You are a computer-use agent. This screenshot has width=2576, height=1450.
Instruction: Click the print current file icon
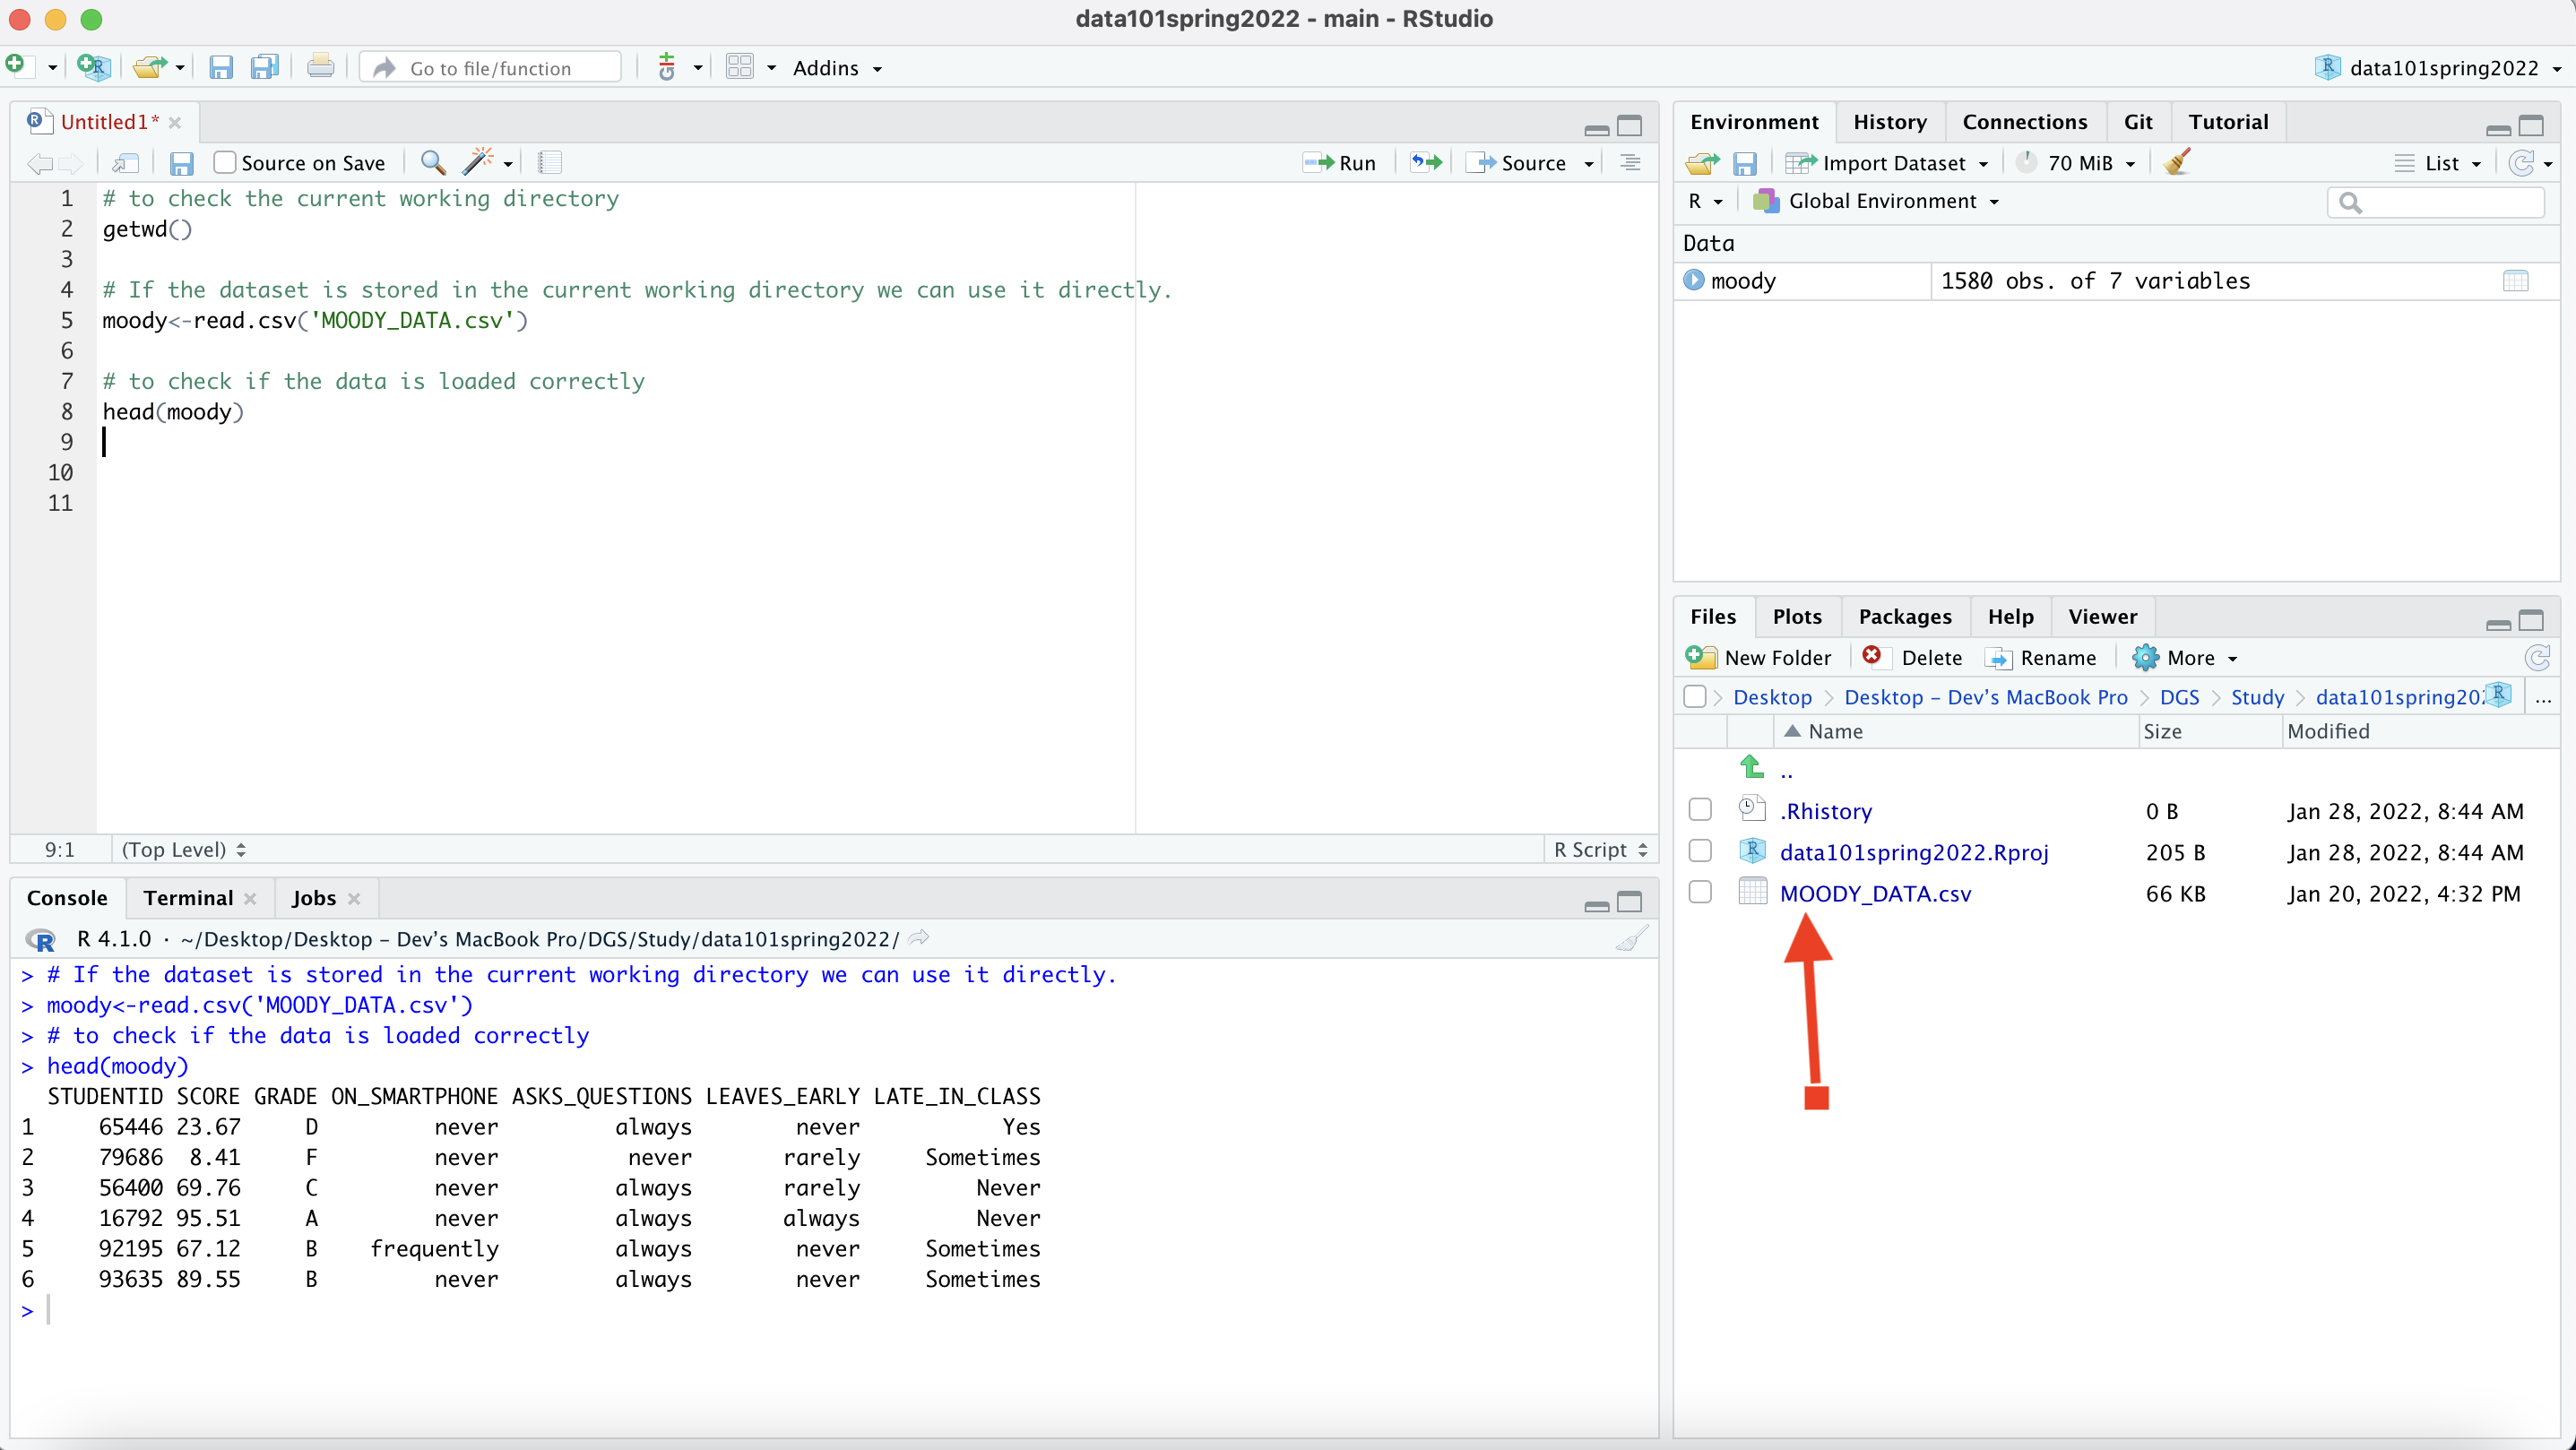pyautogui.click(x=320, y=68)
